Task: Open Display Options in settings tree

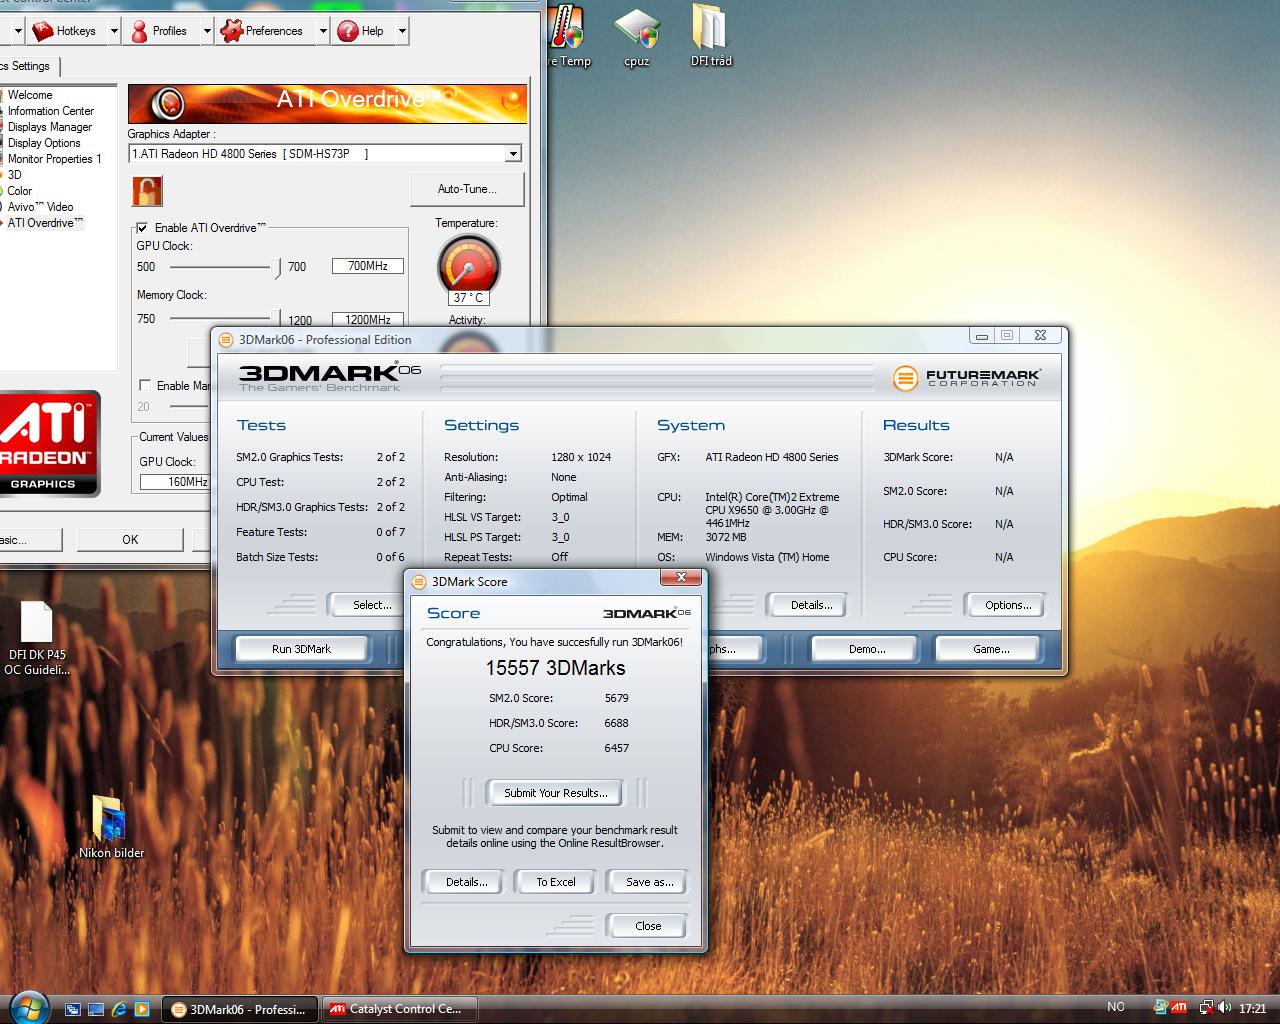Action: (44, 143)
